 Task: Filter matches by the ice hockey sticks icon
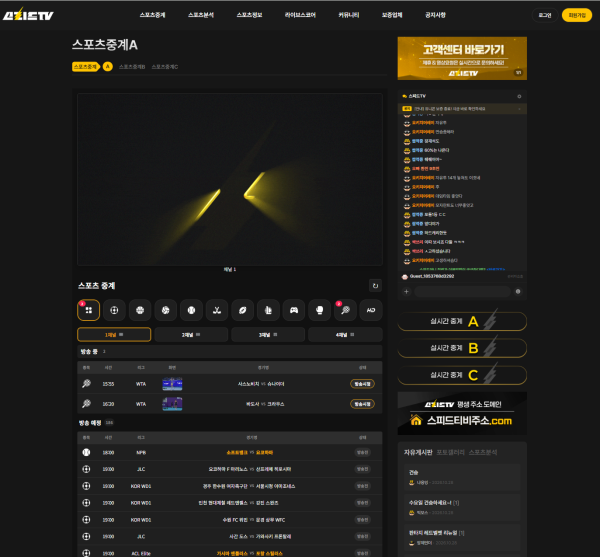click(217, 310)
